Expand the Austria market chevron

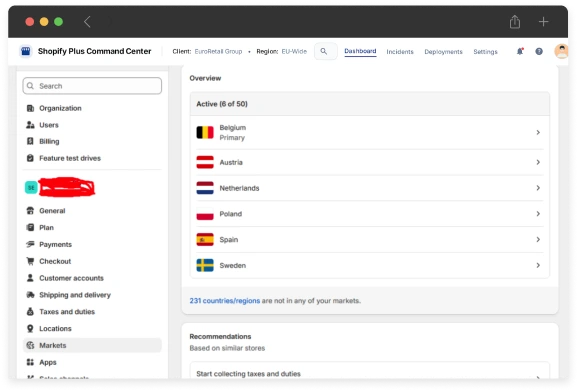[x=538, y=162]
